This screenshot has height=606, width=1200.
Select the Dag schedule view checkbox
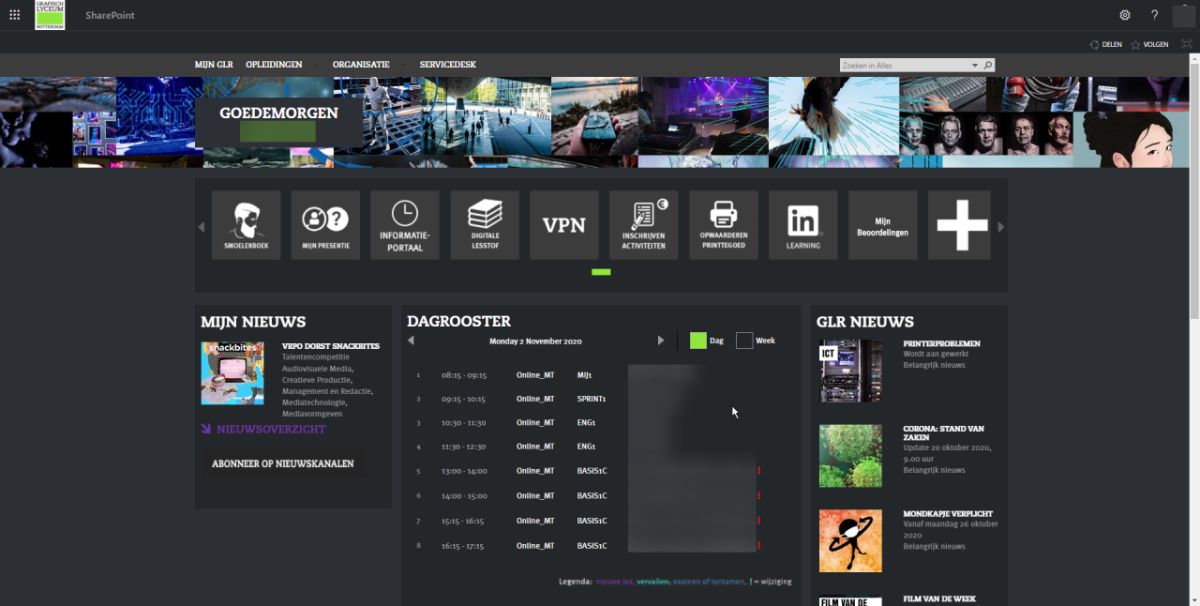(x=698, y=340)
